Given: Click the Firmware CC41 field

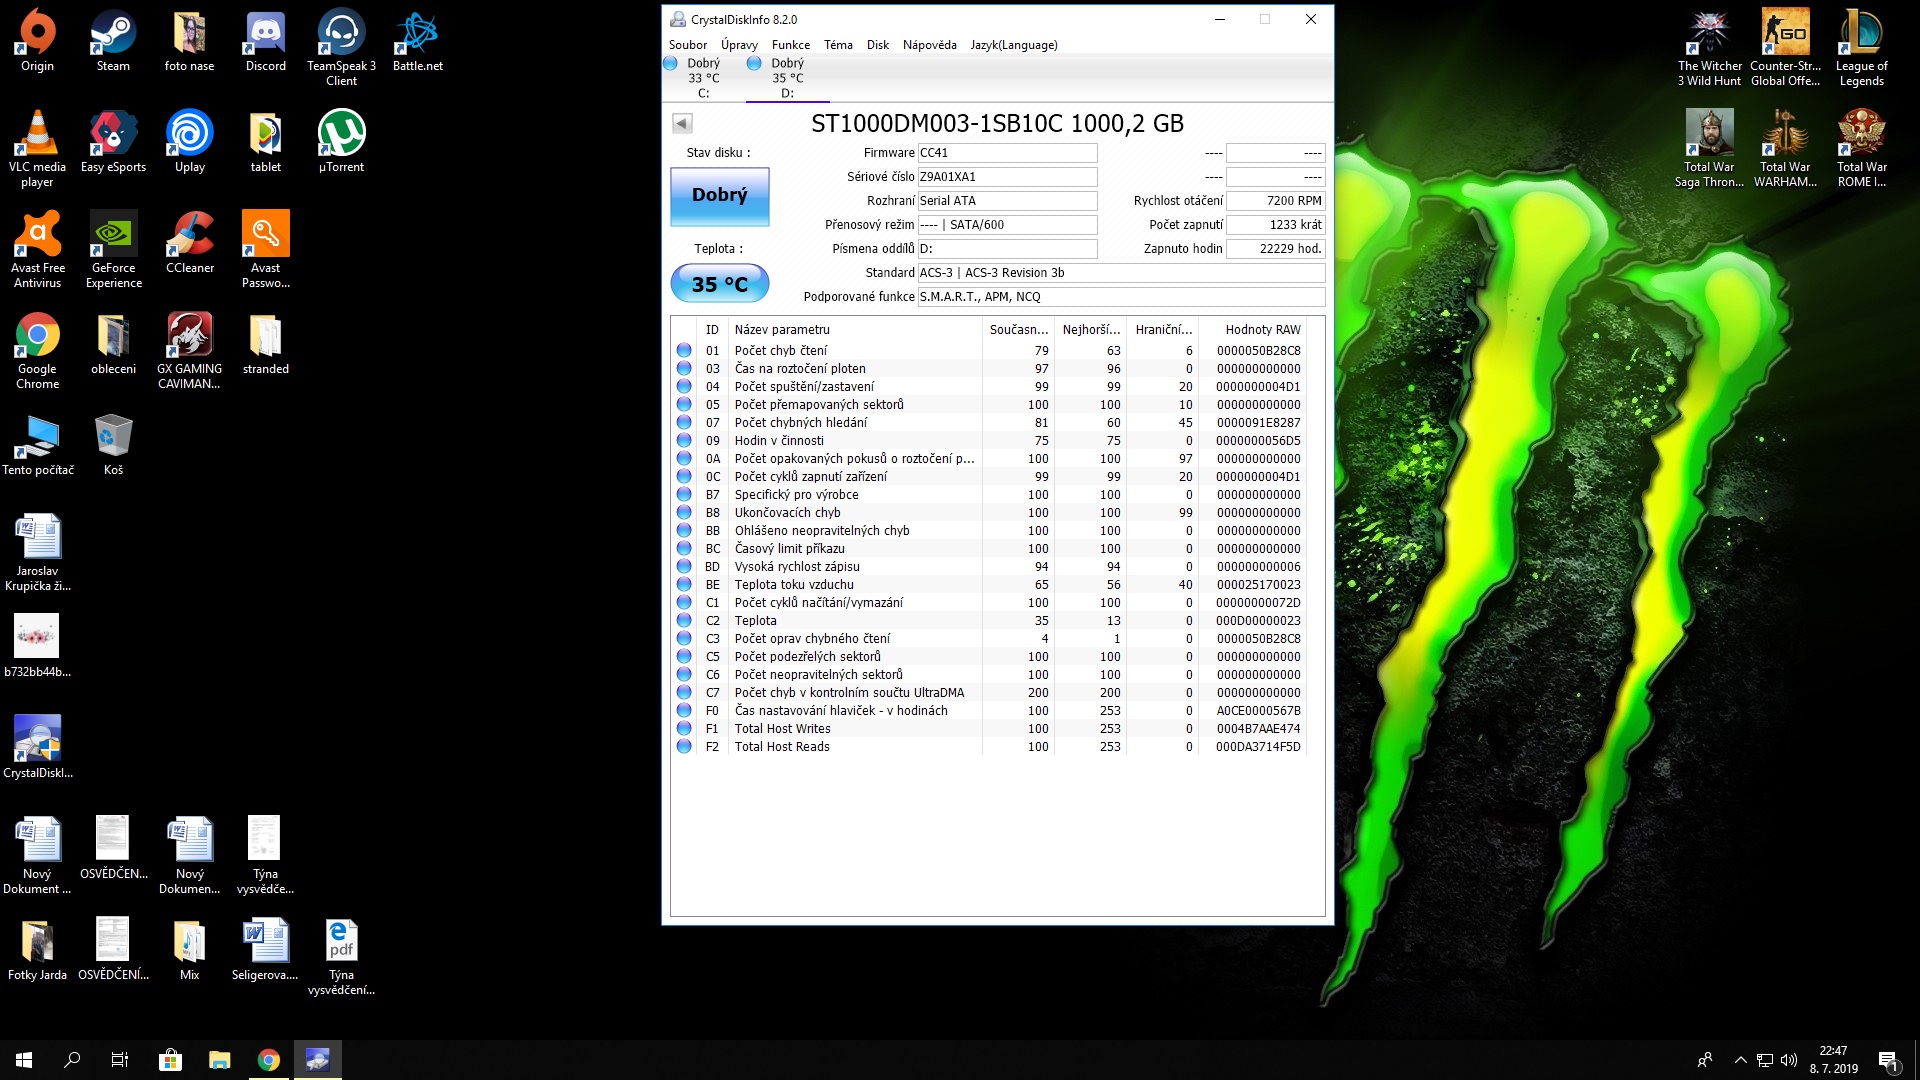Looking at the screenshot, I should tap(1006, 153).
